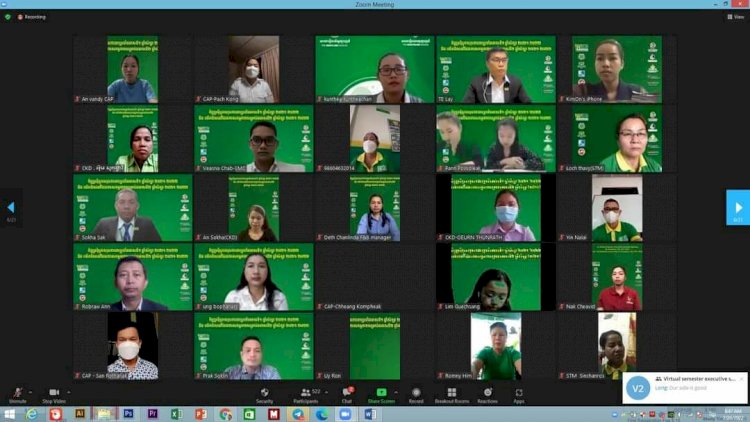Select Lim Guechsang video tile
This screenshot has height=422, width=750.
496,277
